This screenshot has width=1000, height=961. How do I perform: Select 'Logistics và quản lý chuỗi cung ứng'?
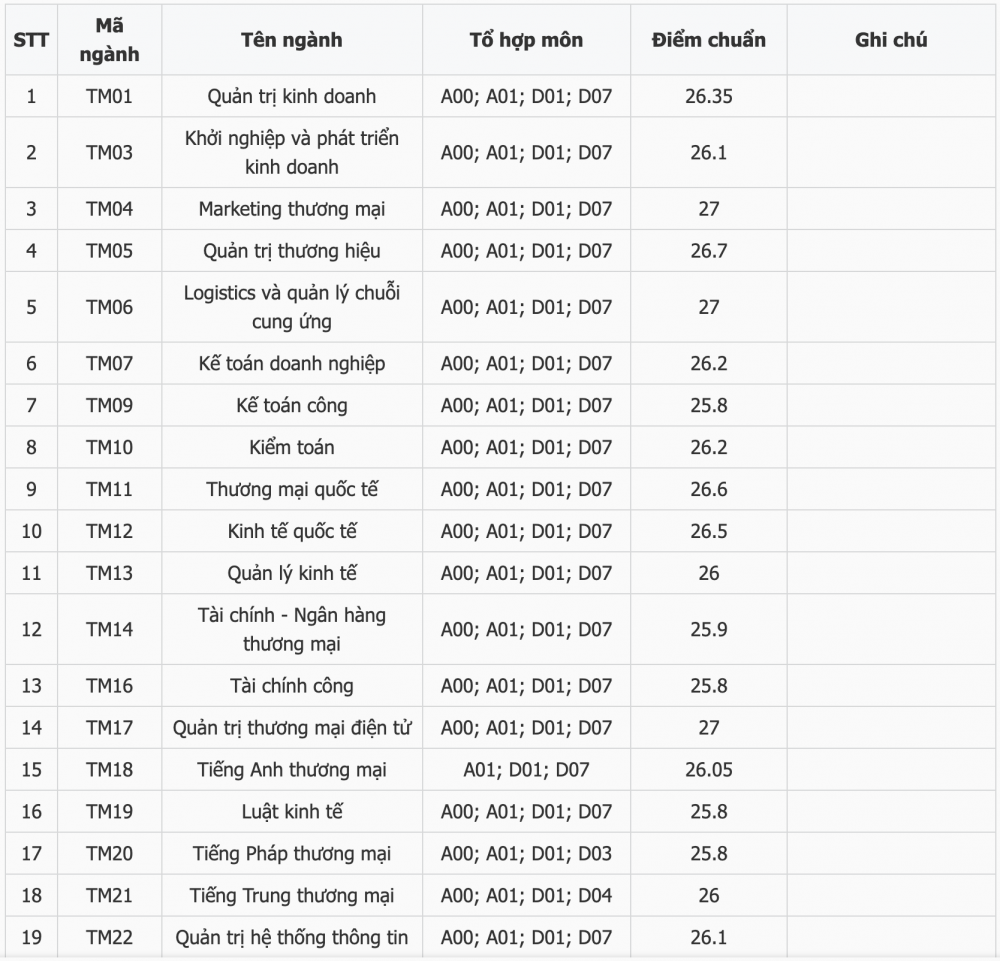(x=291, y=307)
